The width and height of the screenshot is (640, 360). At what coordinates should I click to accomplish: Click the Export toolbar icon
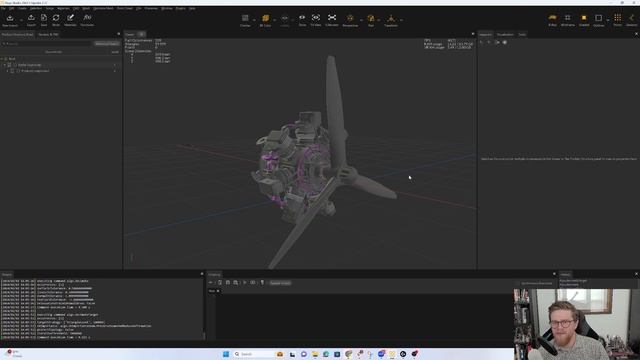(x=31, y=18)
